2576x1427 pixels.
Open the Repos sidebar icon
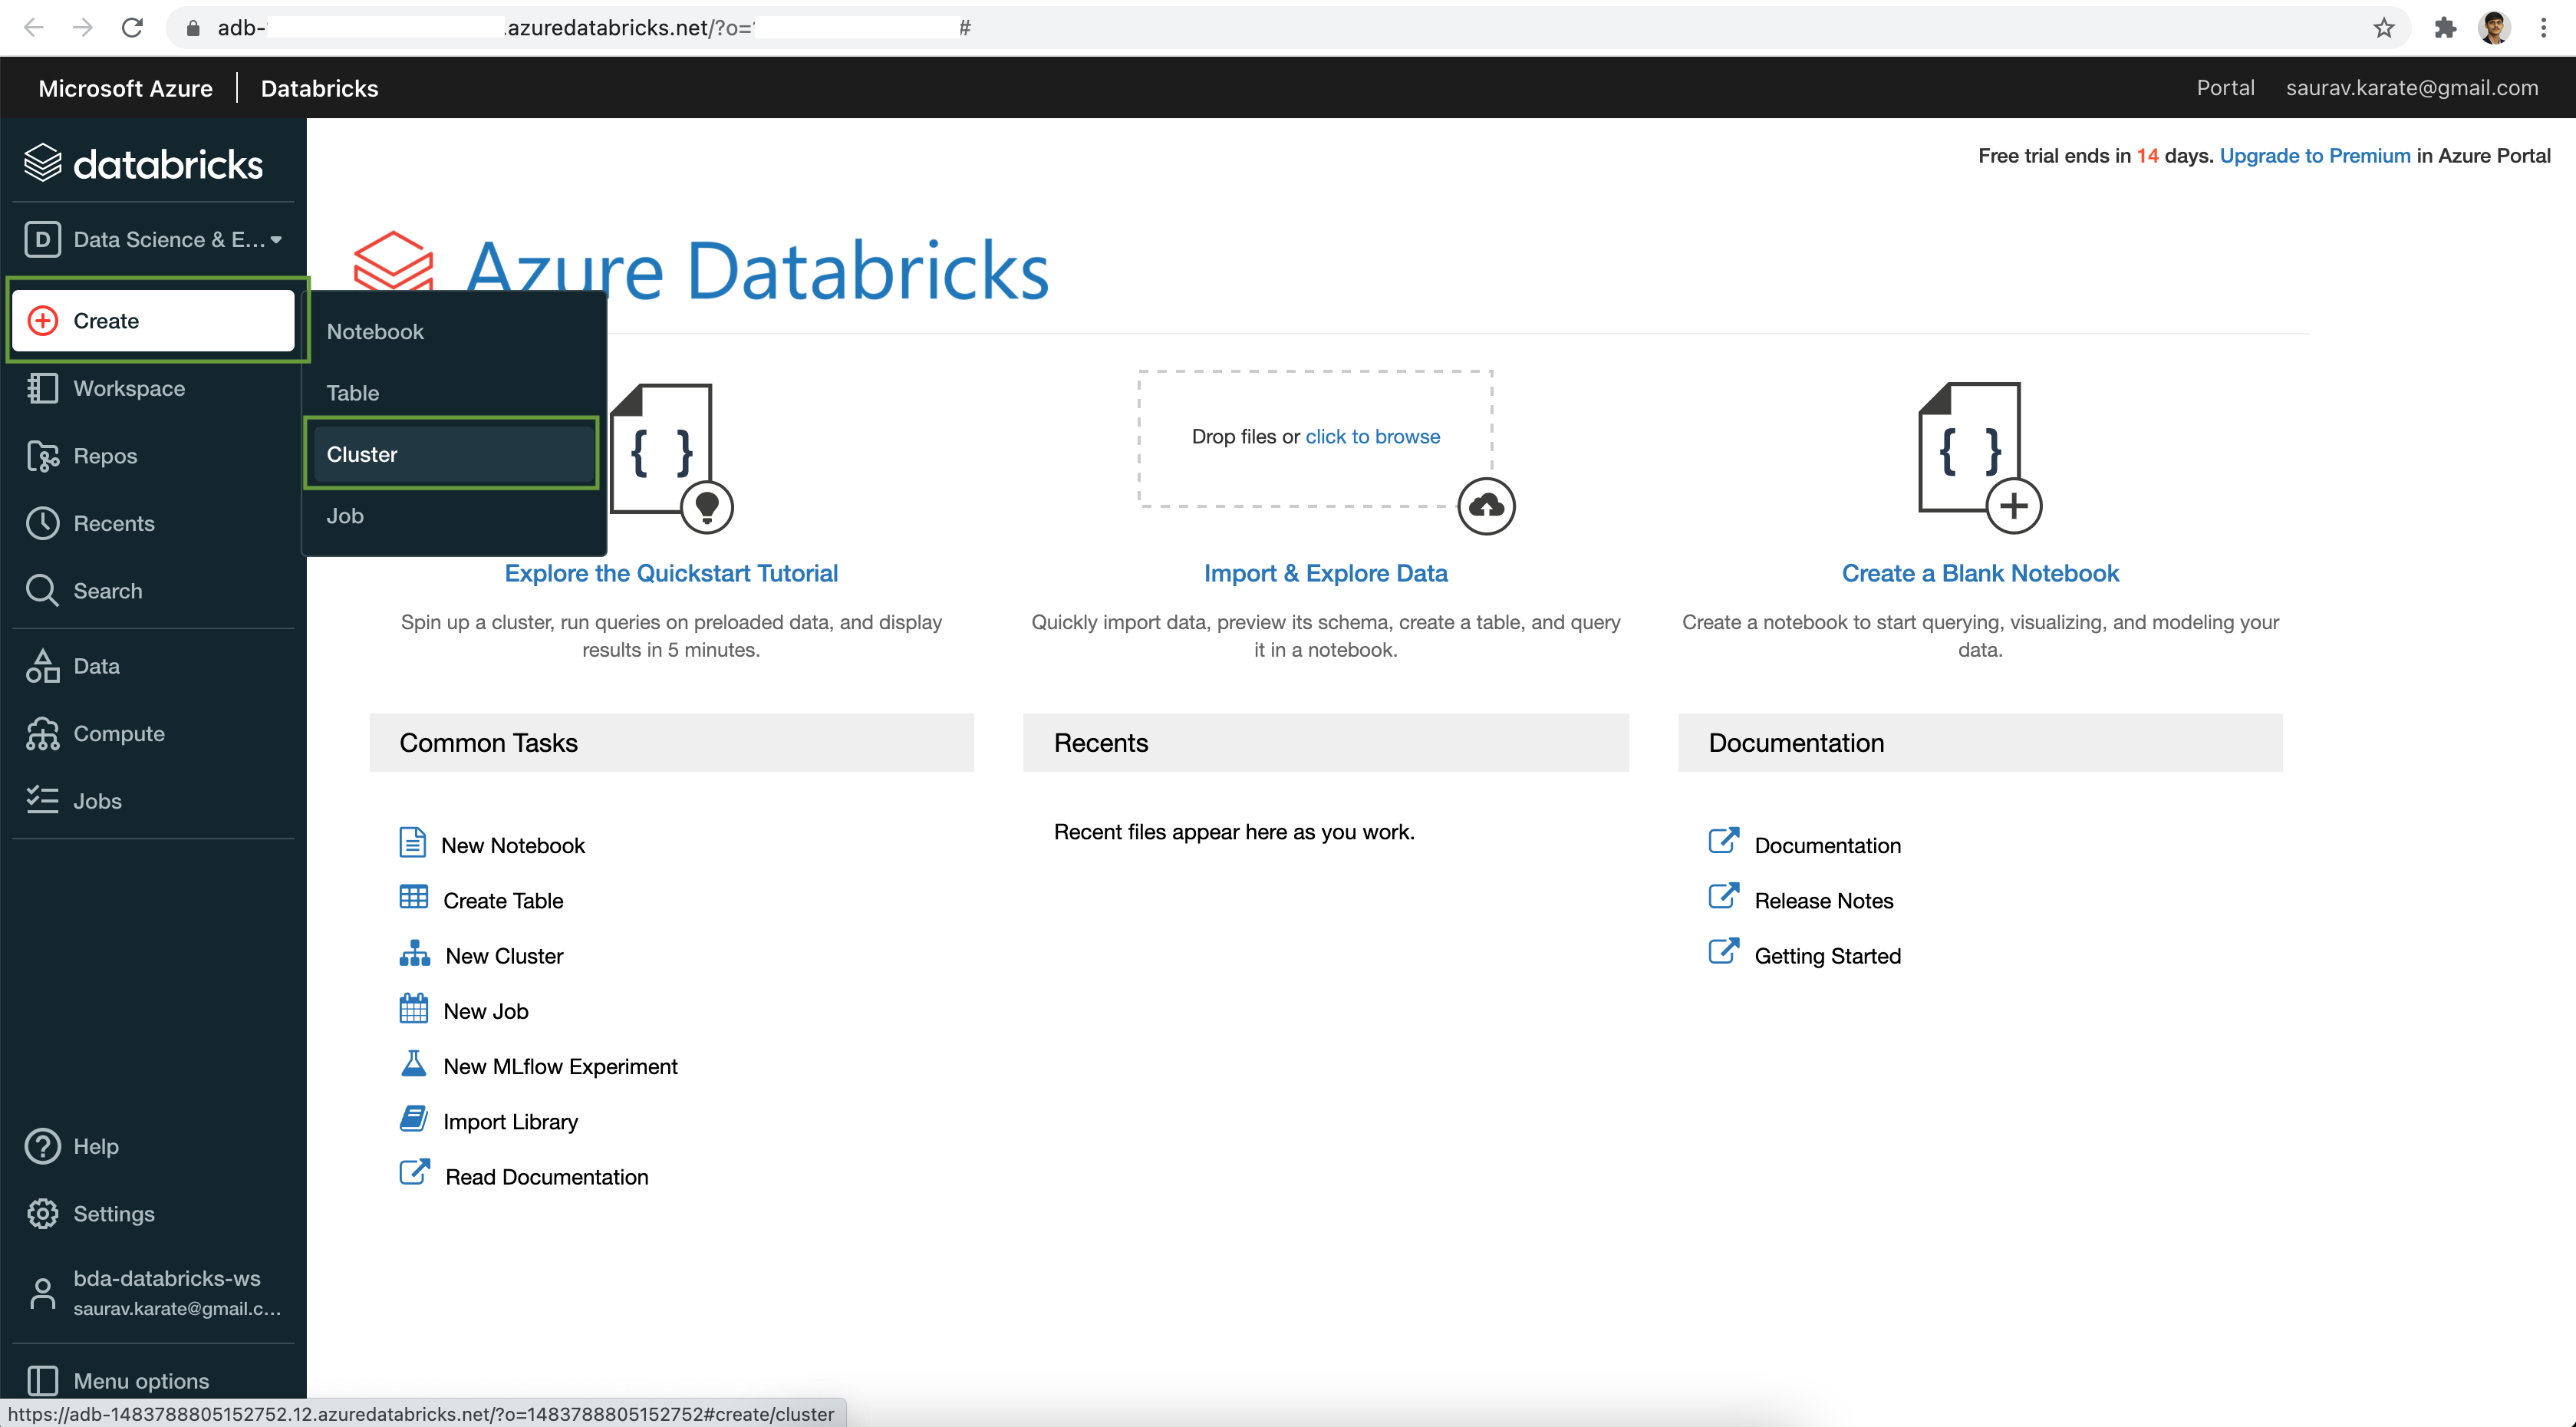point(42,456)
